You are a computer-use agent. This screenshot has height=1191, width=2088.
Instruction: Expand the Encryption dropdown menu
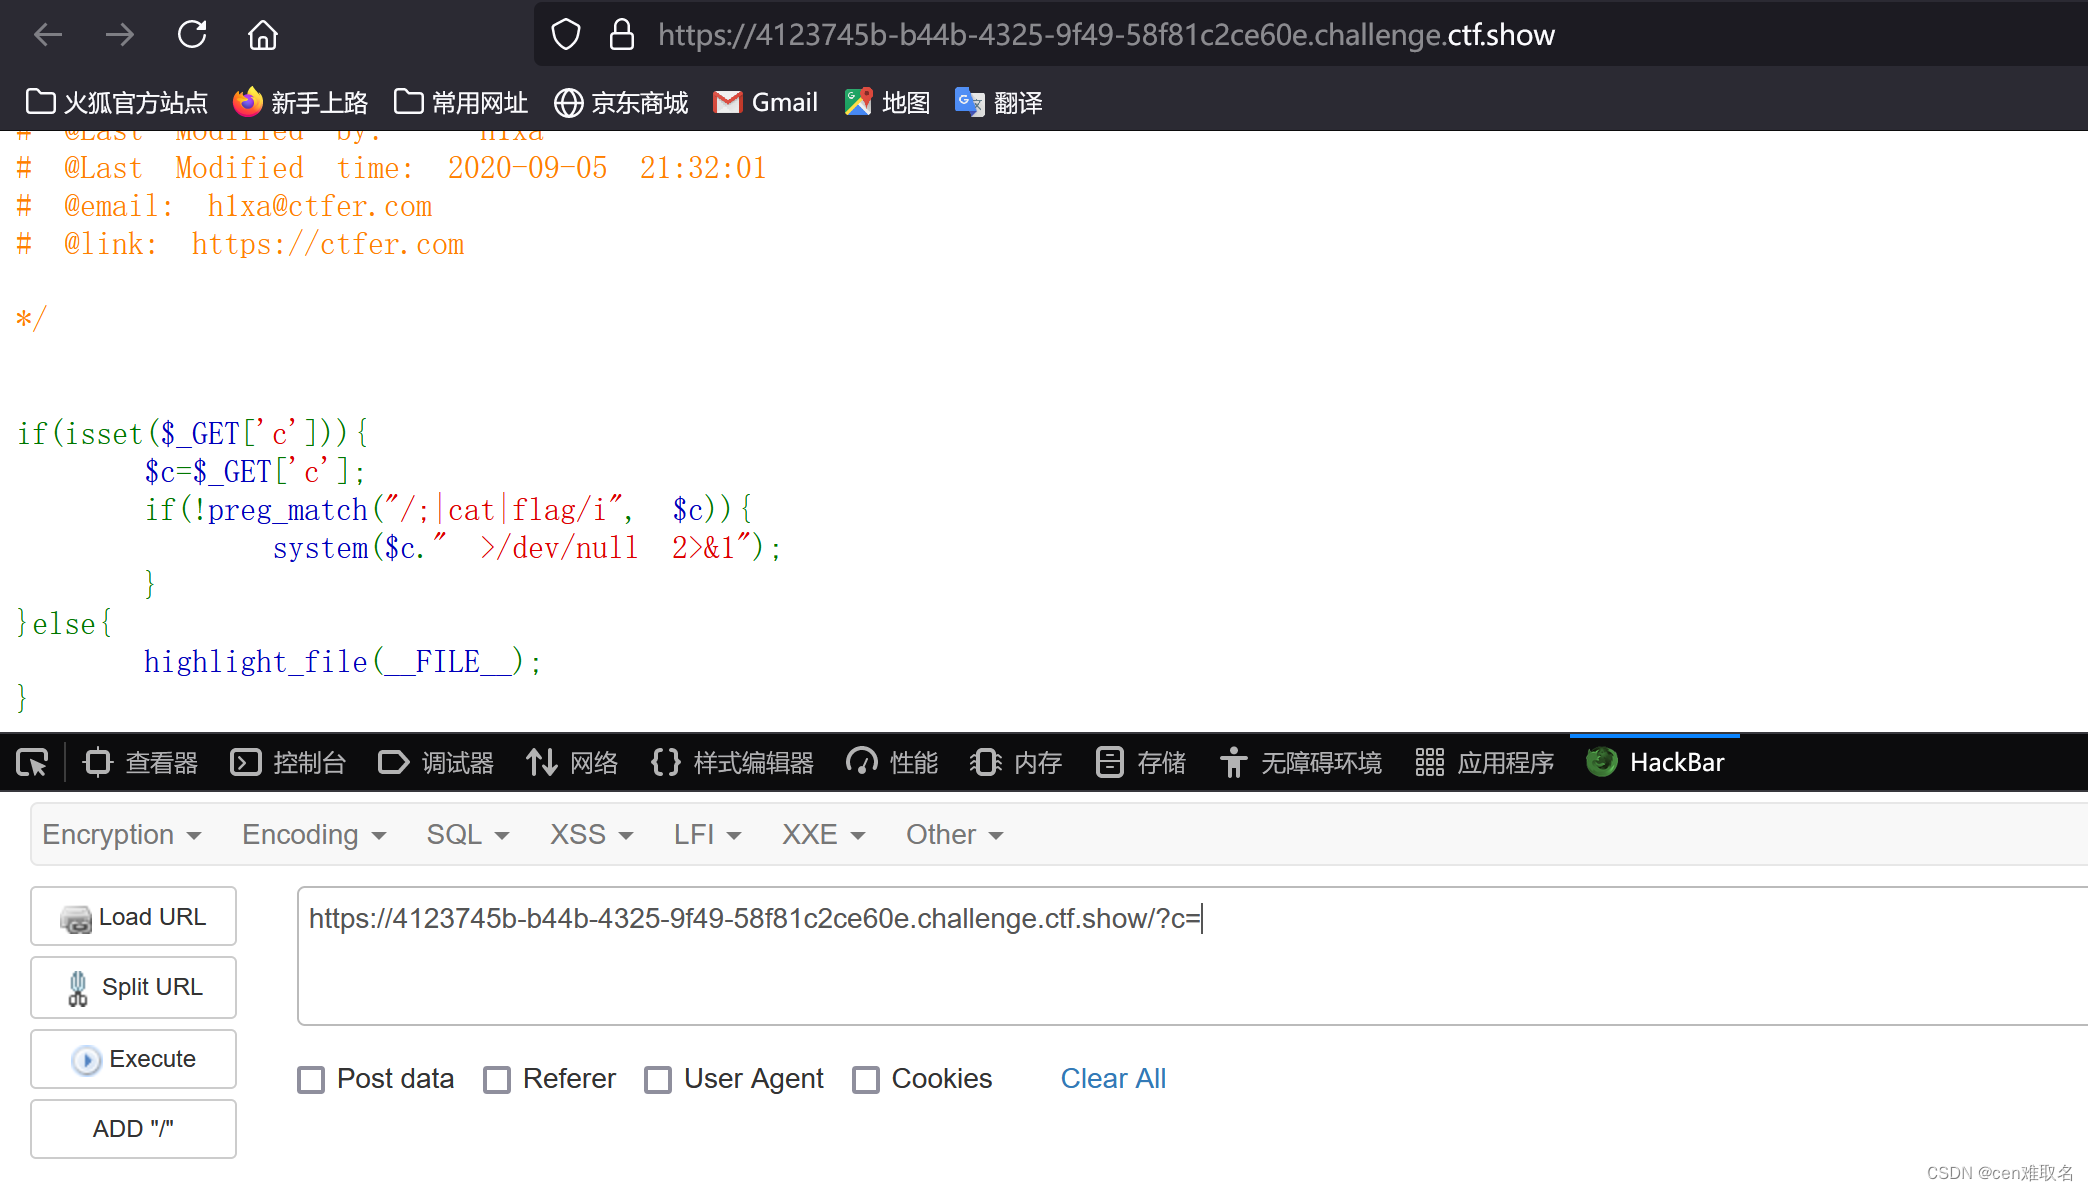[x=122, y=835]
